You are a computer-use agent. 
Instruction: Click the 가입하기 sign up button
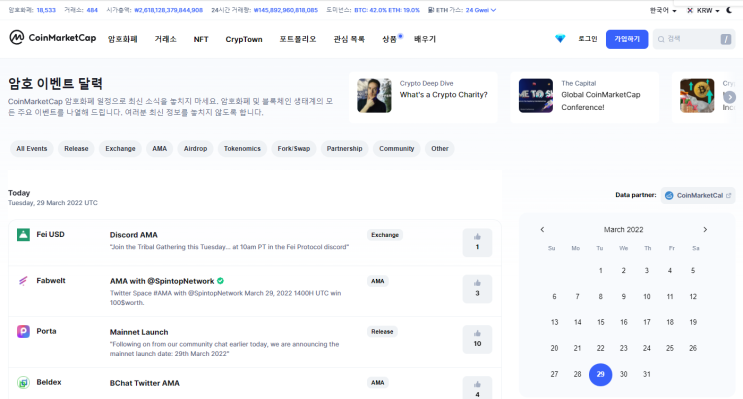627,39
